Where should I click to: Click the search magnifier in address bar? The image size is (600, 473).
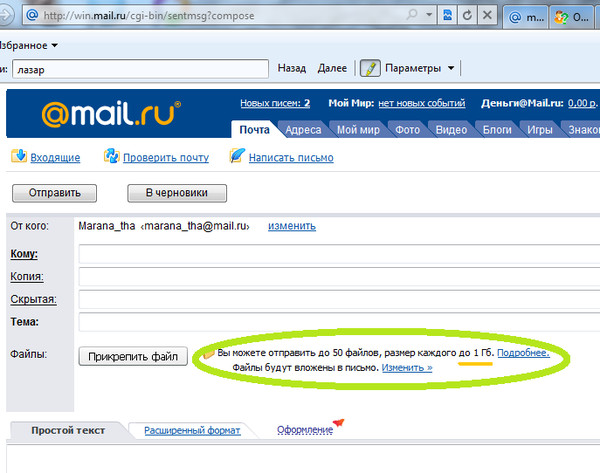point(412,15)
